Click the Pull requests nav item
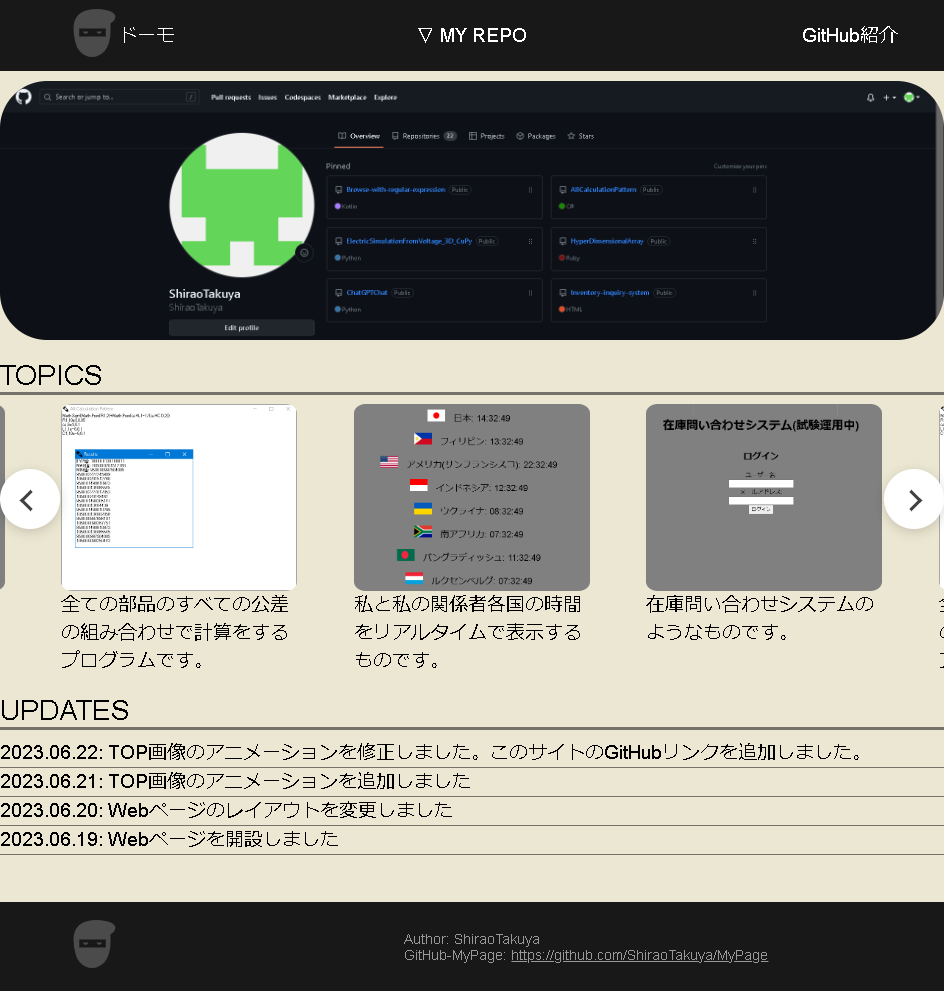 click(x=231, y=97)
